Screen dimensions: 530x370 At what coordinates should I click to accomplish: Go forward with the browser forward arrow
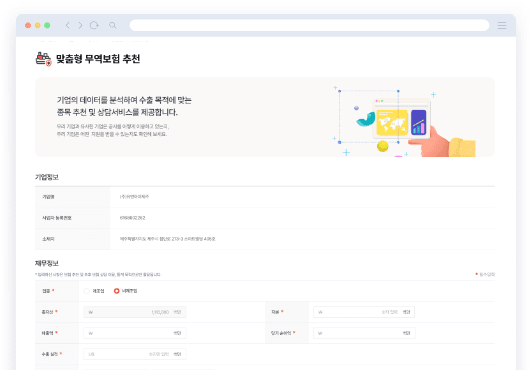pos(80,25)
